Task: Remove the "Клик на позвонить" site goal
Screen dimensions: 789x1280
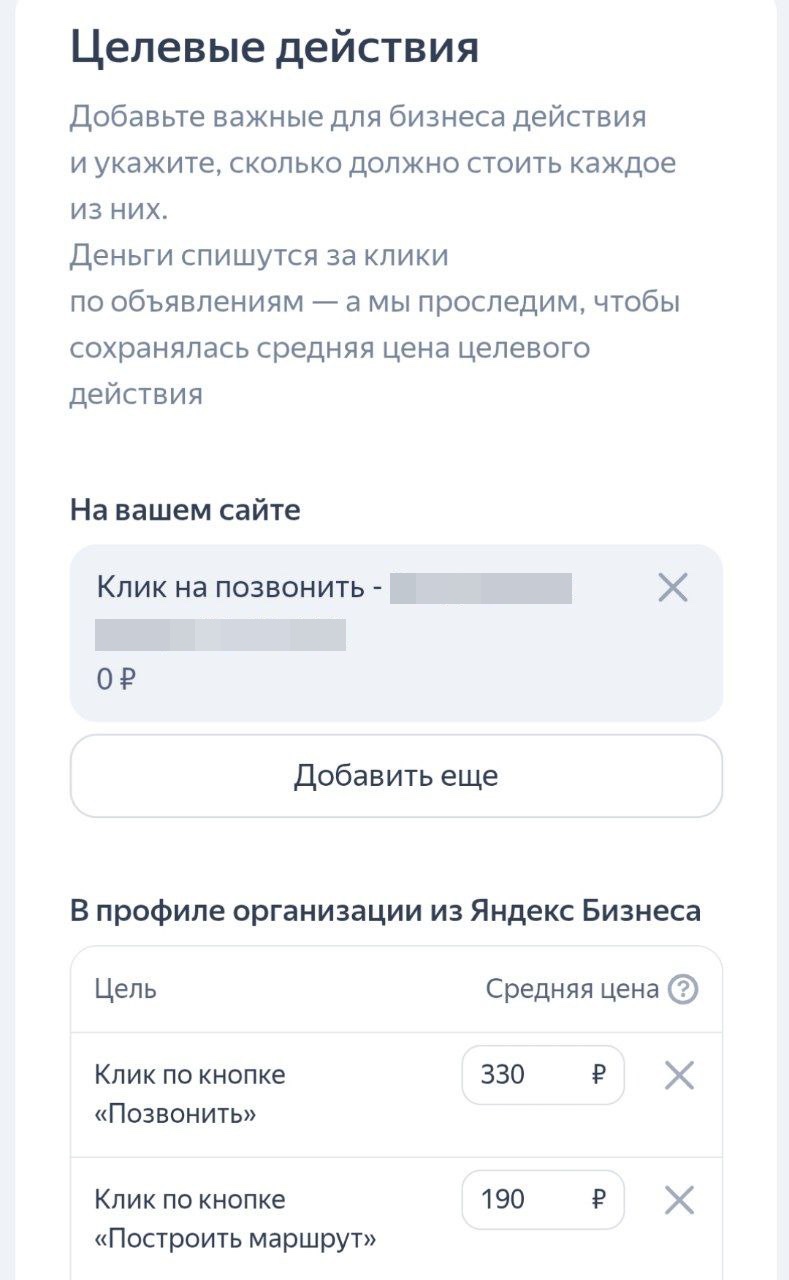Action: point(673,588)
